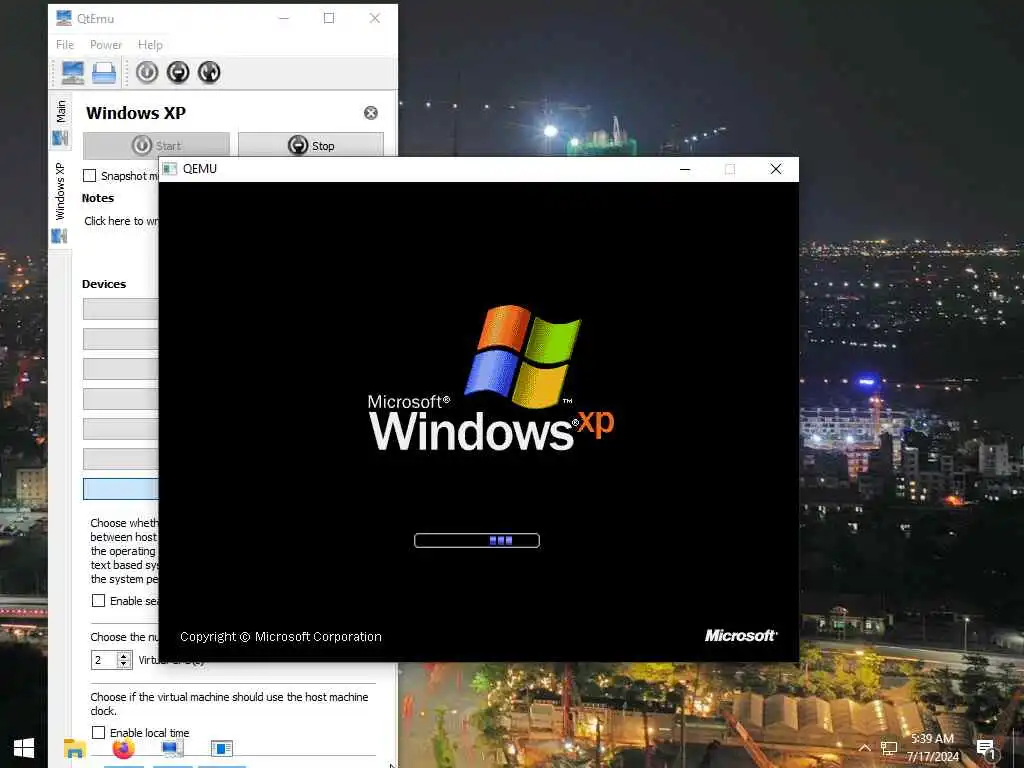Click the restart machine toolbar icon
This screenshot has width=1024, height=768.
209,72
